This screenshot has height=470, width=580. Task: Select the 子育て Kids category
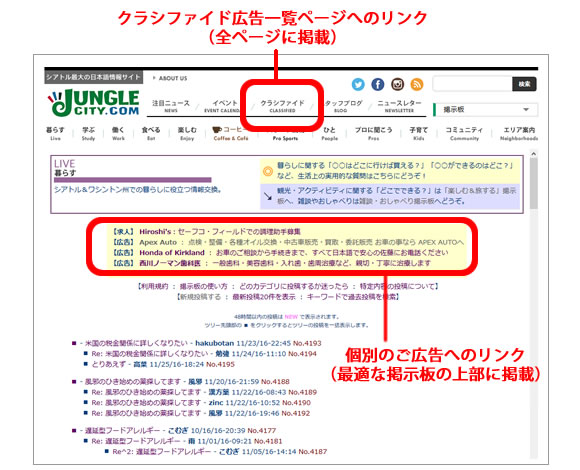[x=419, y=133]
